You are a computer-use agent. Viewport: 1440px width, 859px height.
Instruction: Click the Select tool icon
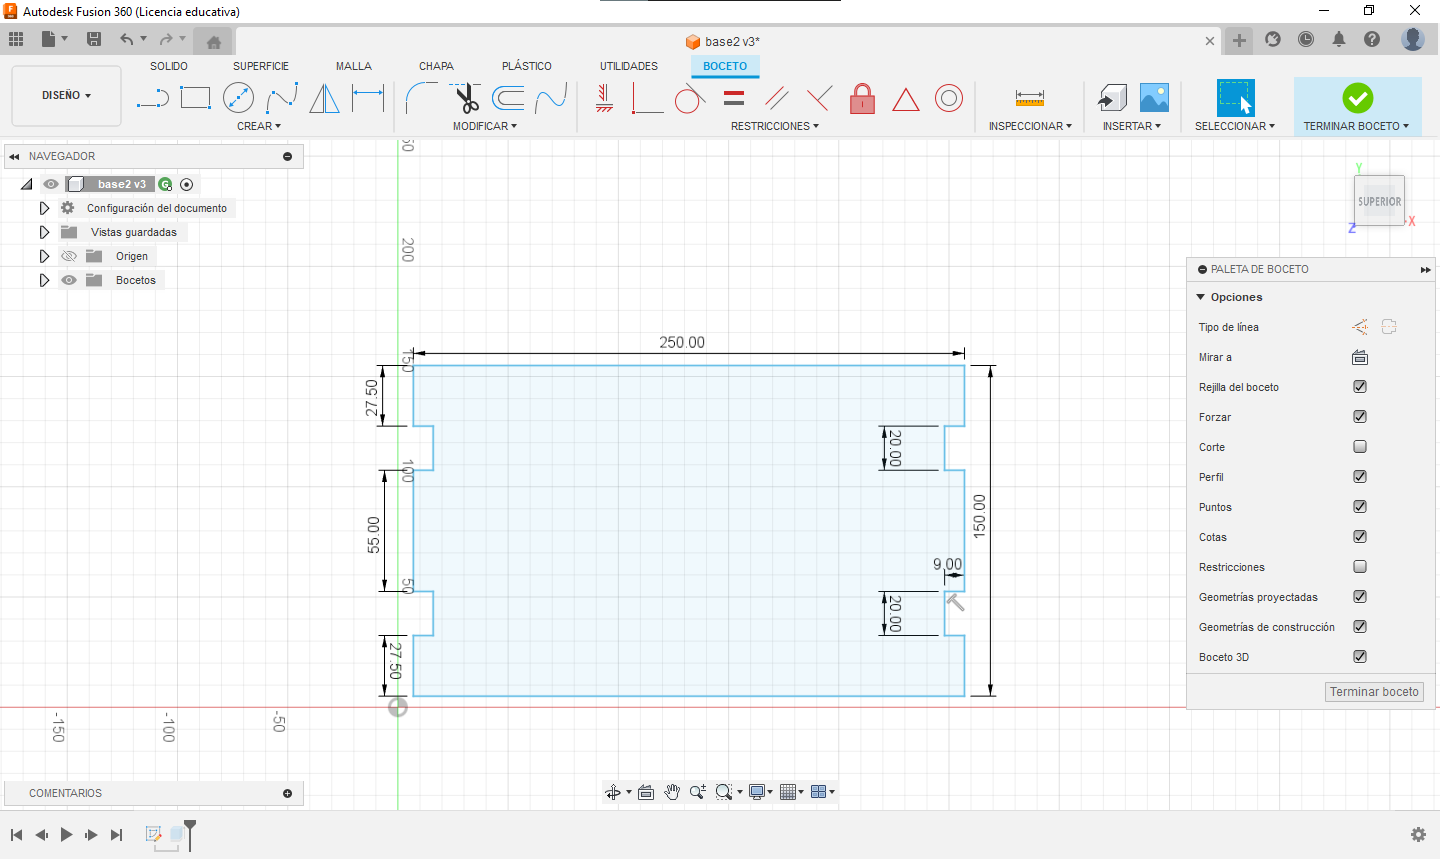coord(1236,98)
